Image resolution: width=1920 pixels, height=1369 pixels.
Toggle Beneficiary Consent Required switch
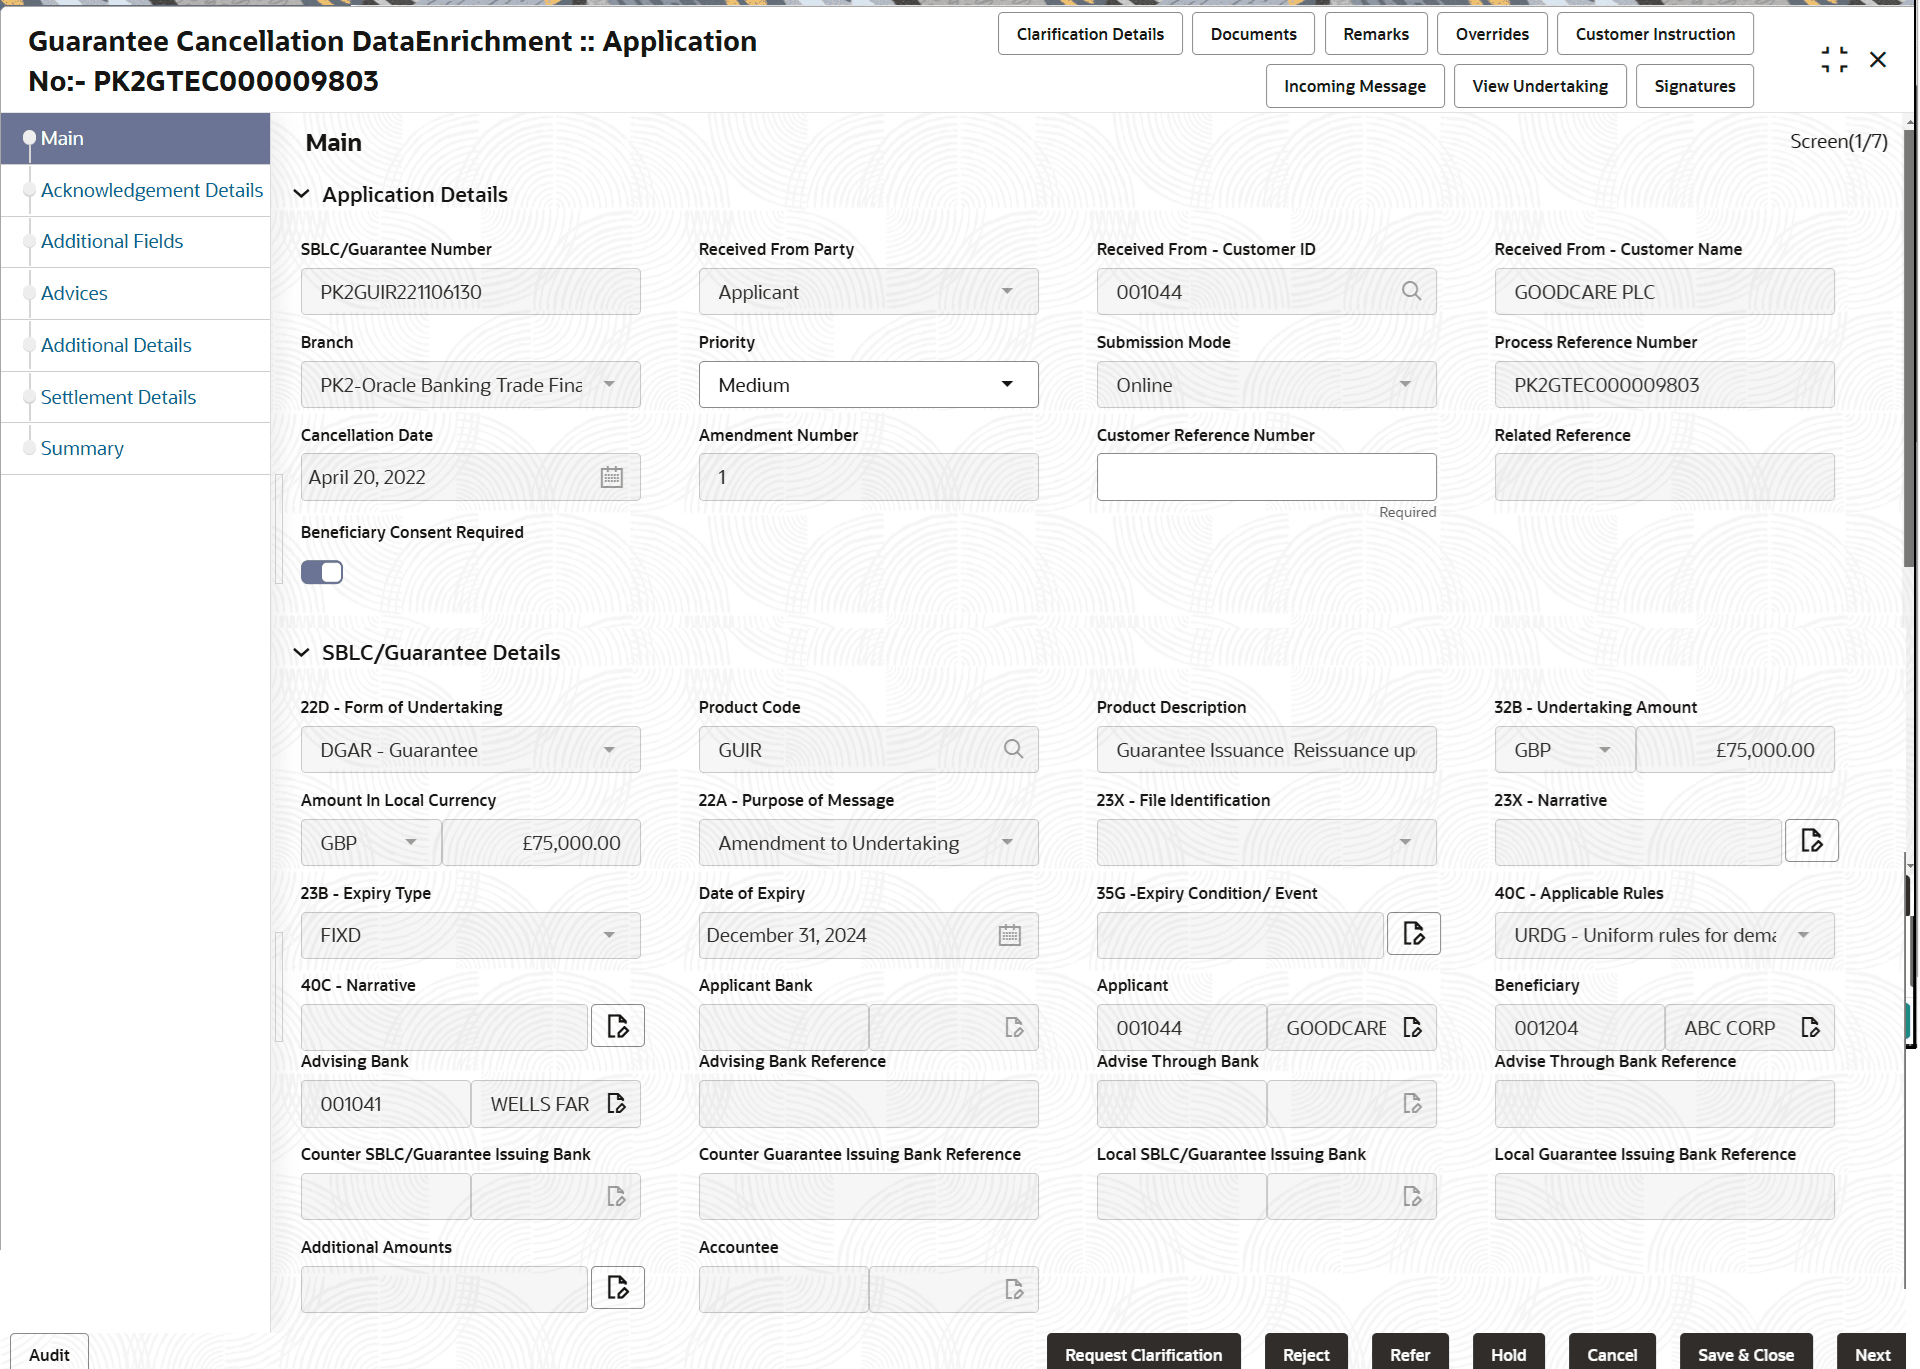tap(322, 572)
